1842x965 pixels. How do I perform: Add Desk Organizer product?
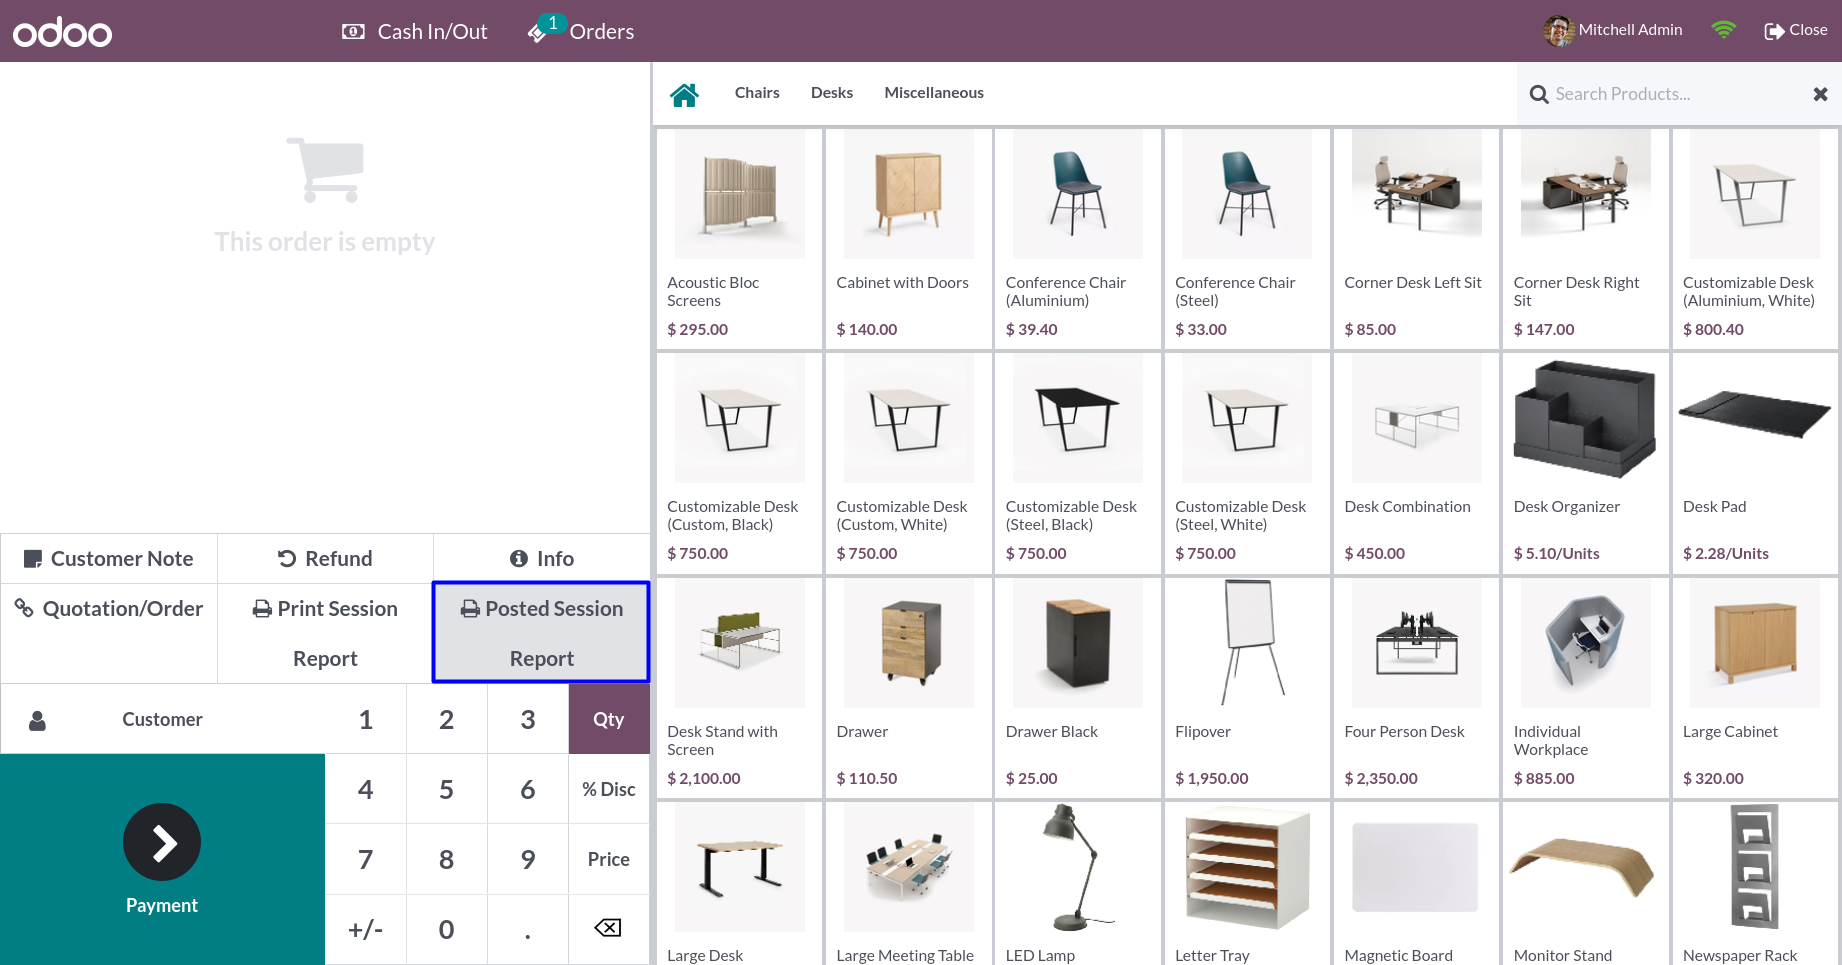coord(1586,463)
